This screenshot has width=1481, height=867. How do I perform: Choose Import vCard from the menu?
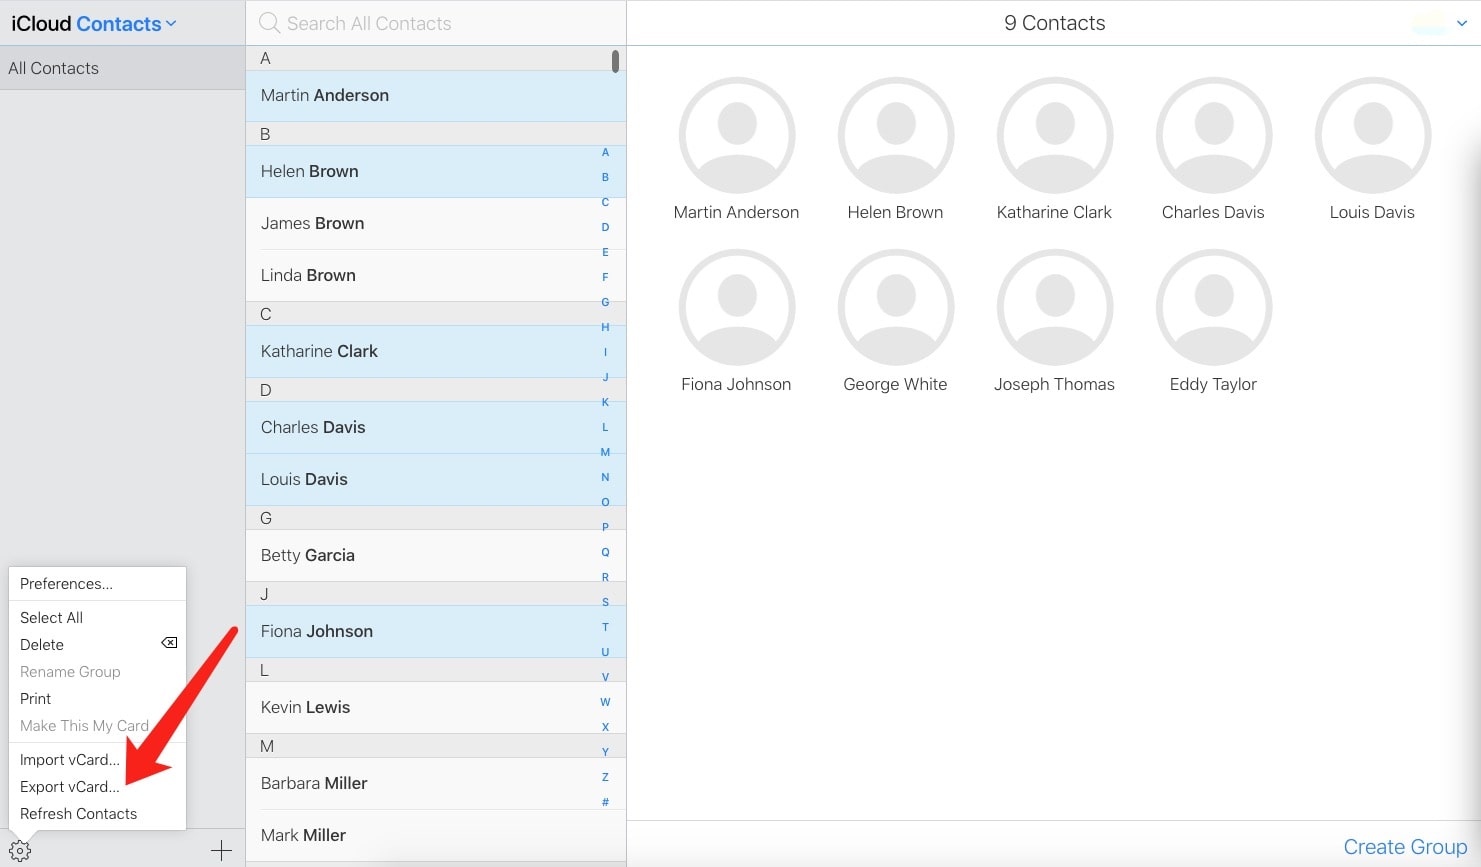(x=69, y=759)
